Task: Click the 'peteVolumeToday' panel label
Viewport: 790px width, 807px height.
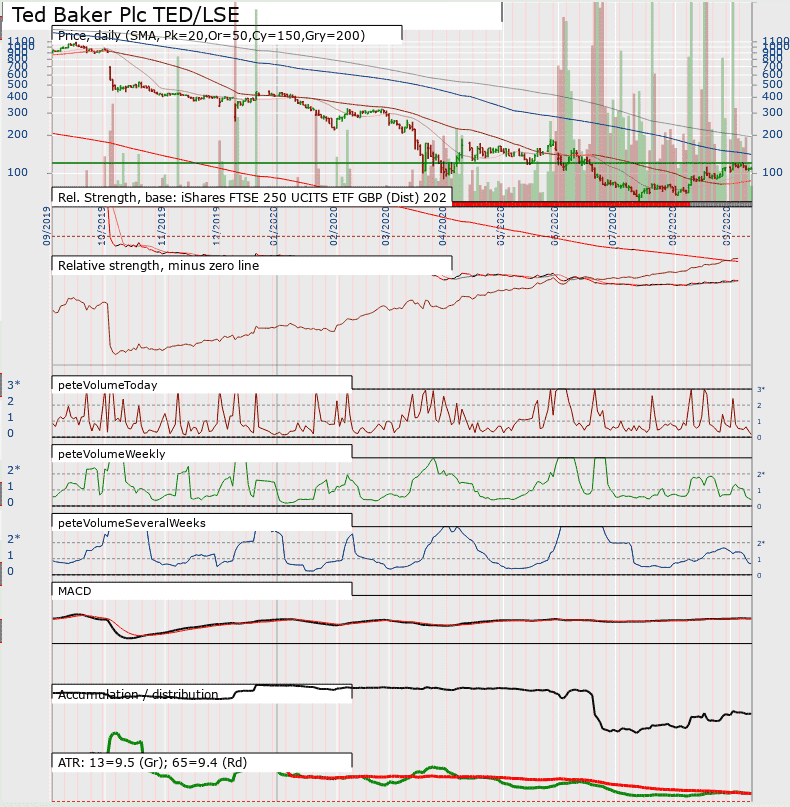Action: [108, 385]
